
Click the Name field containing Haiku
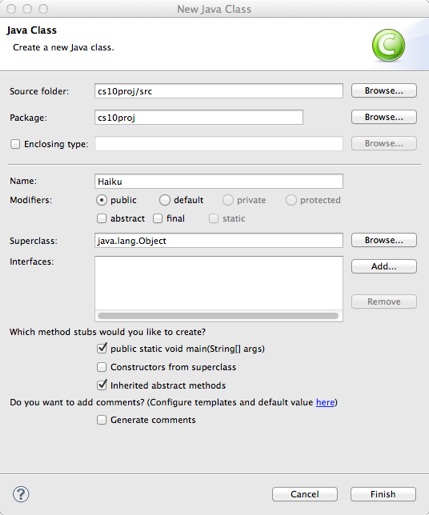coord(219,181)
